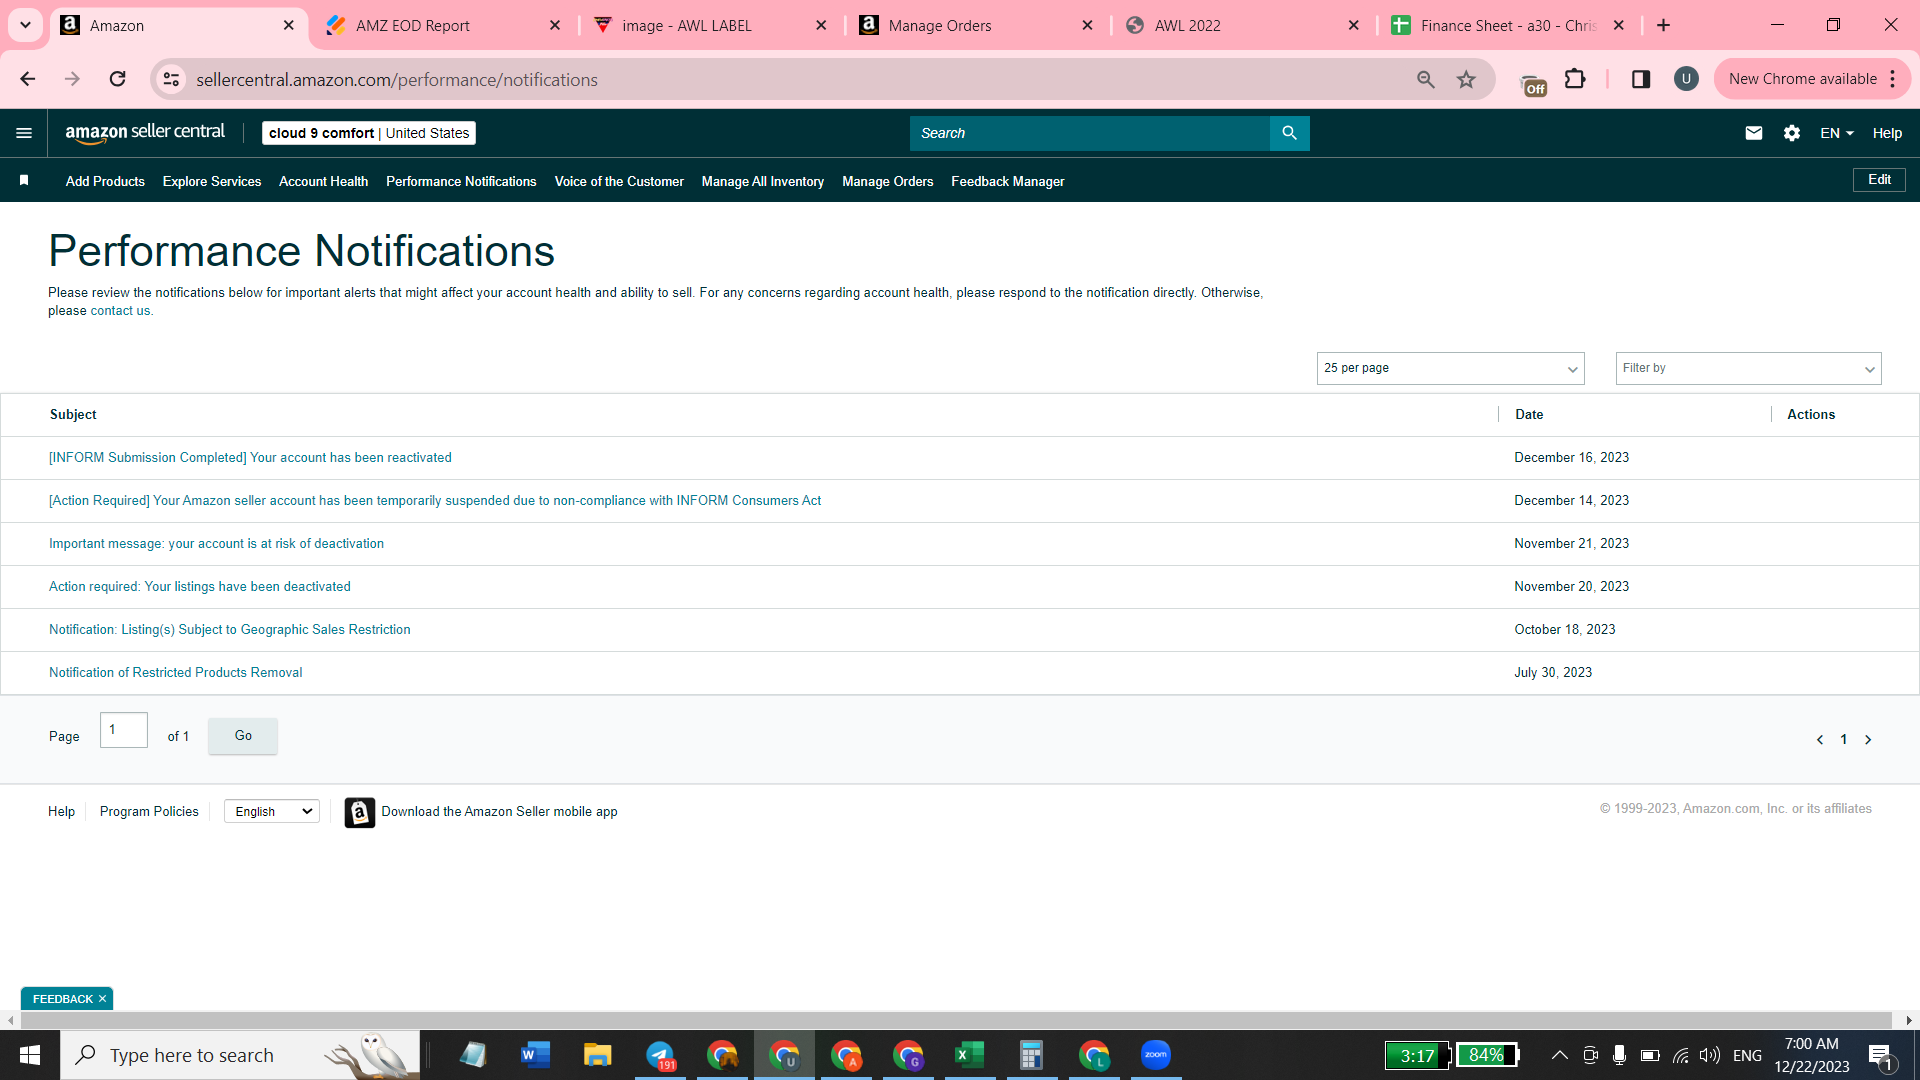Image resolution: width=1920 pixels, height=1080 pixels.
Task: Open the Seller Central hamburger menu
Action: coord(24,133)
